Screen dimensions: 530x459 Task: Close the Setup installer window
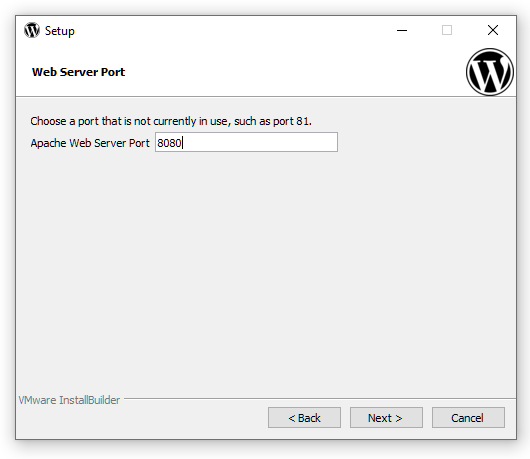[x=493, y=30]
